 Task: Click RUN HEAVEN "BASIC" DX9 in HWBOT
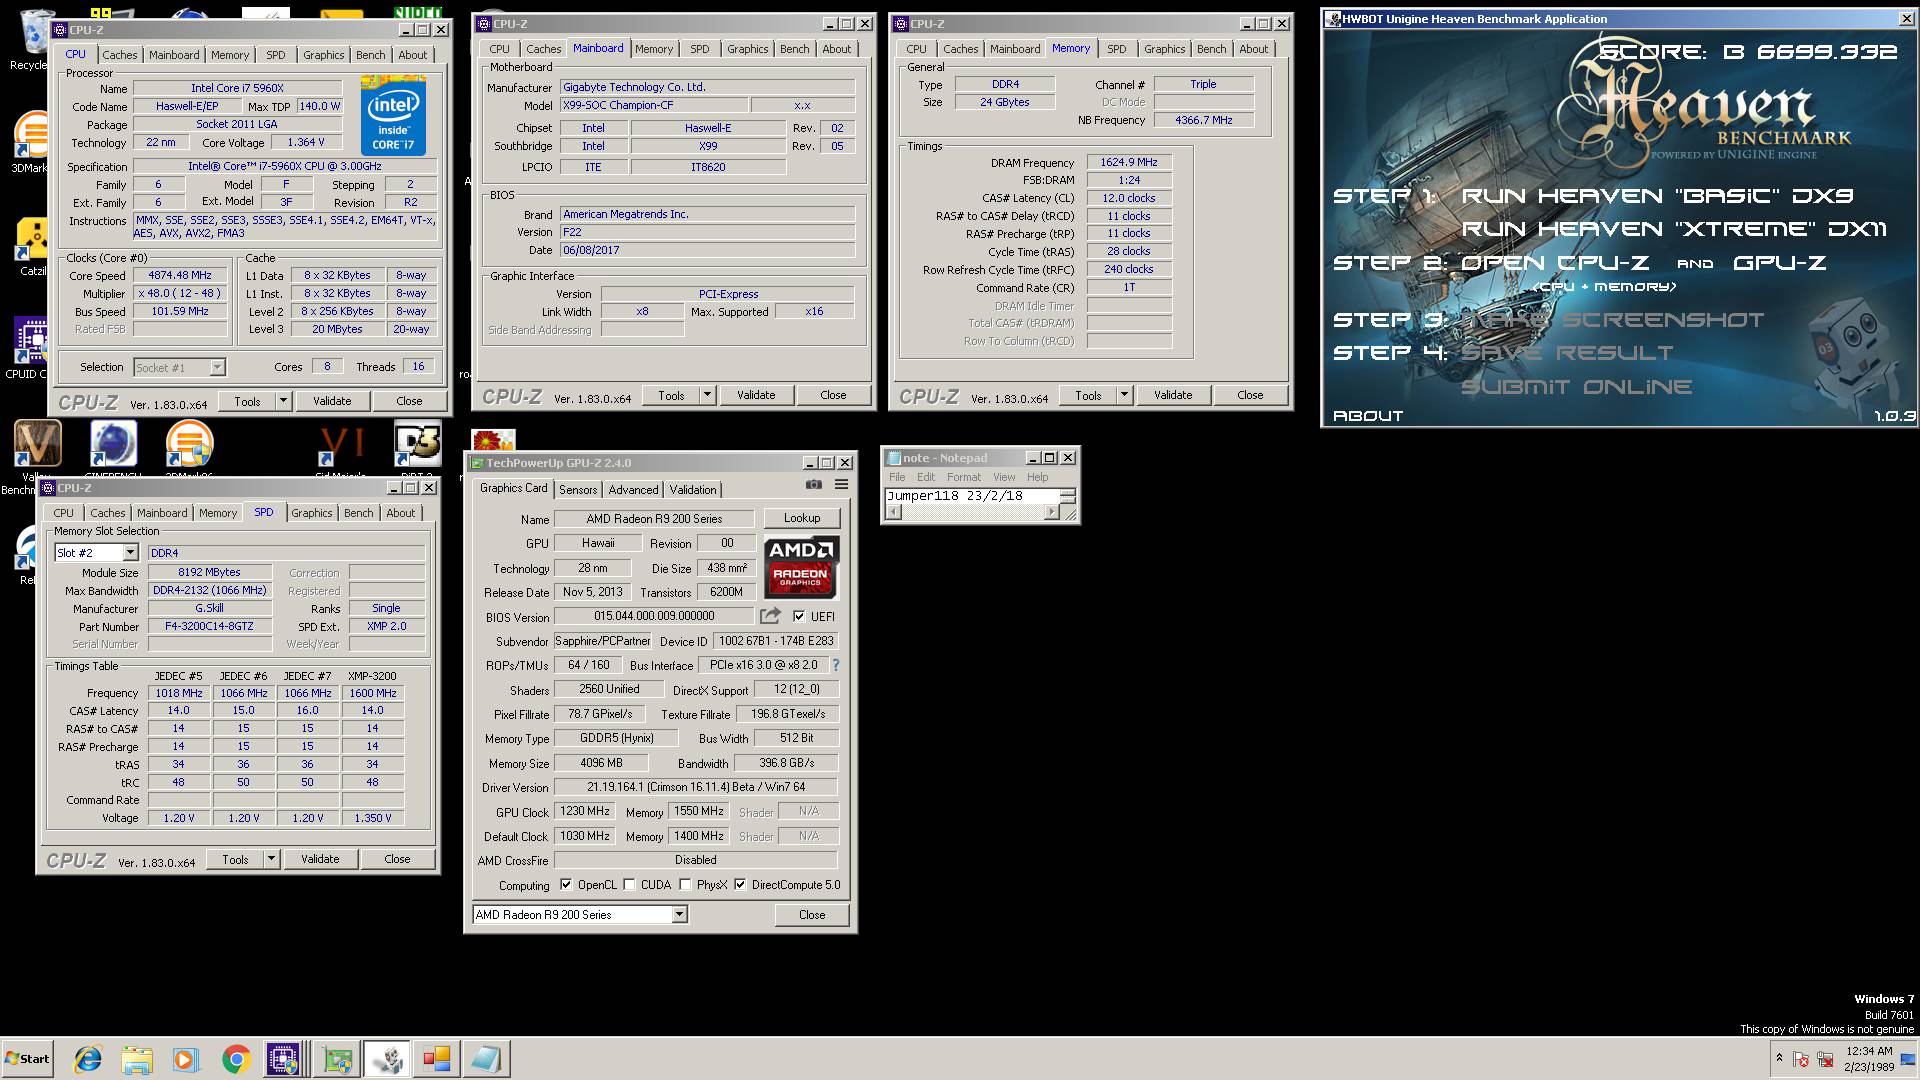[1657, 196]
